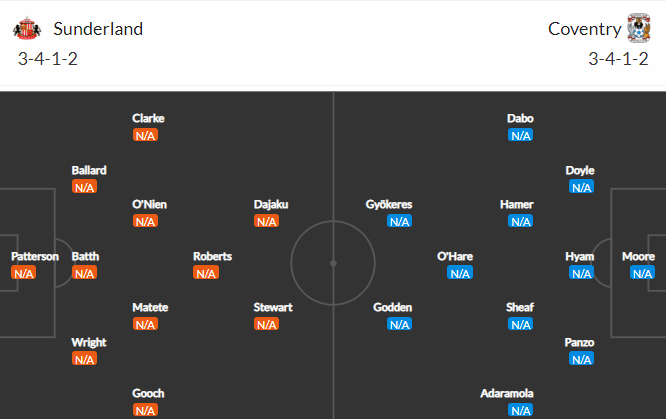Click Sunderland's 3-4-1-2 formation text
666x419 pixels.
click(x=48, y=59)
